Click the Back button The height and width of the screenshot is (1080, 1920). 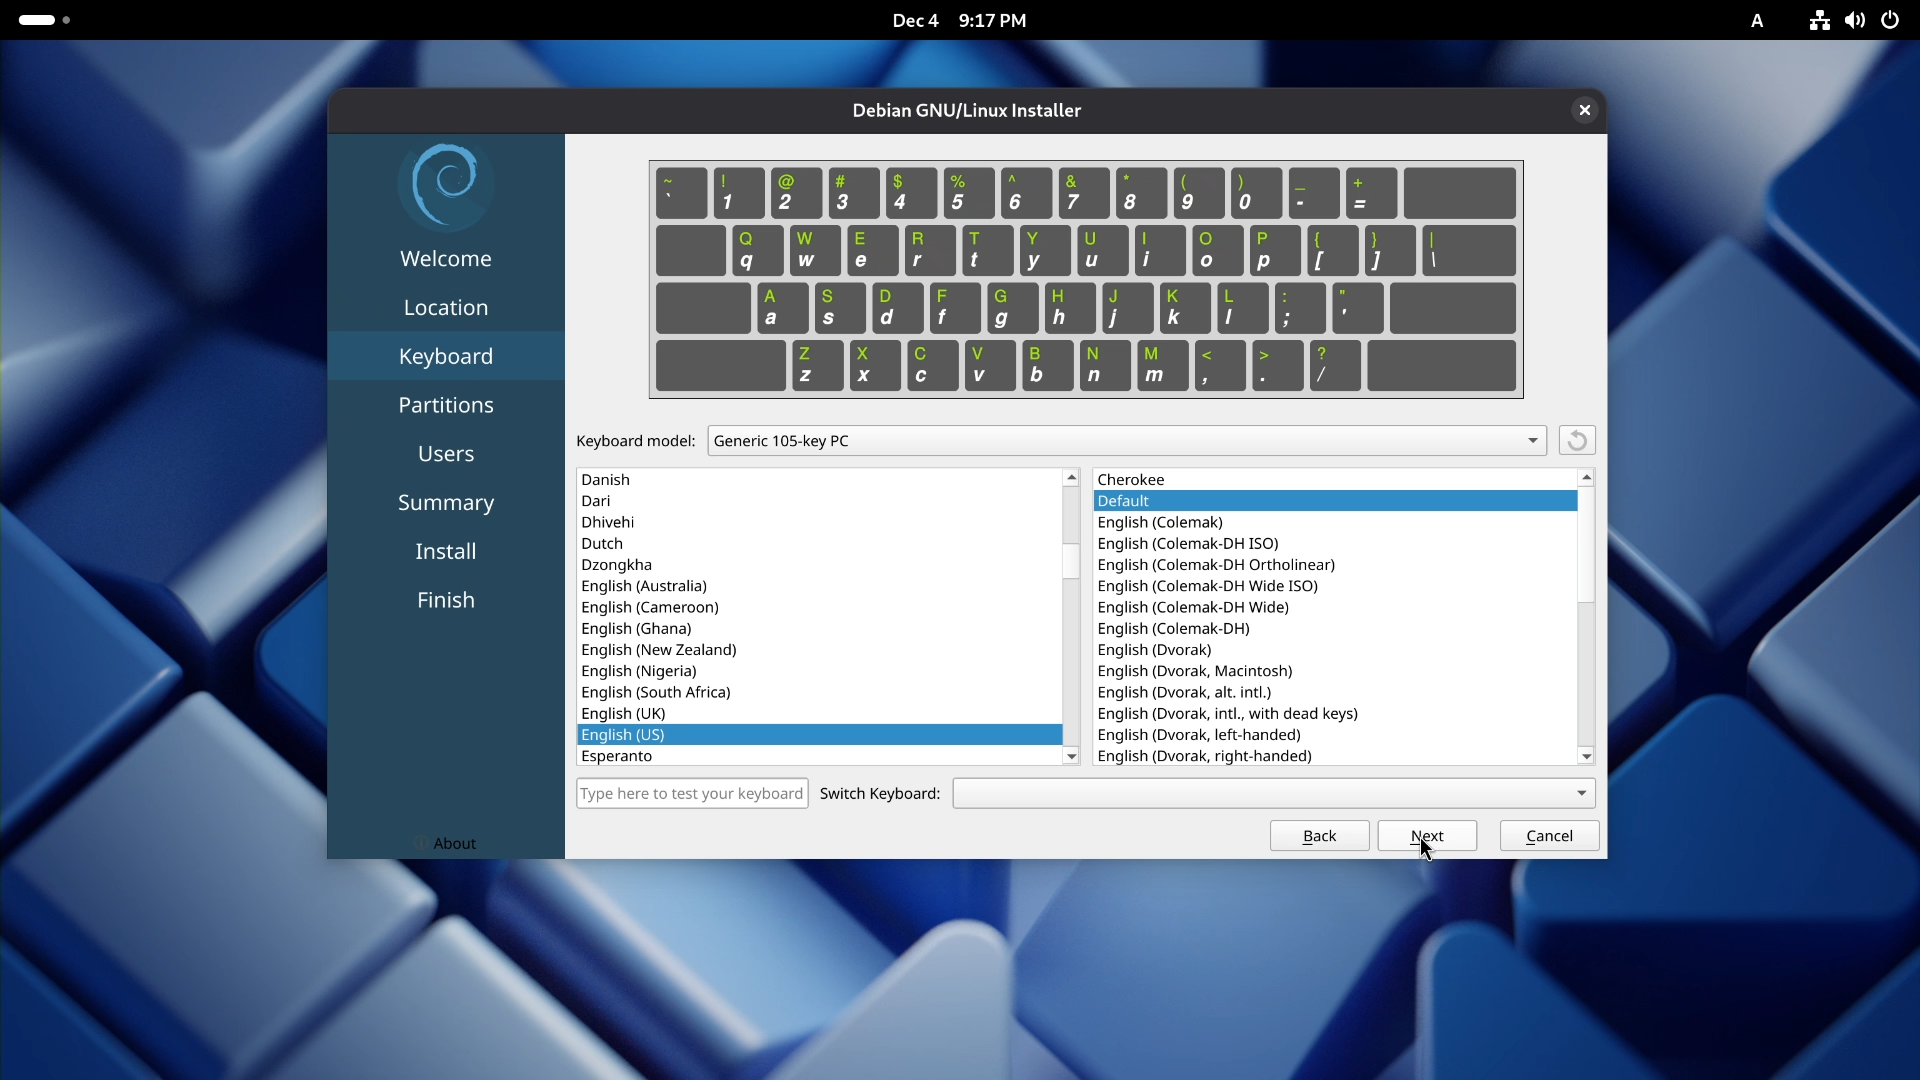pyautogui.click(x=1319, y=836)
